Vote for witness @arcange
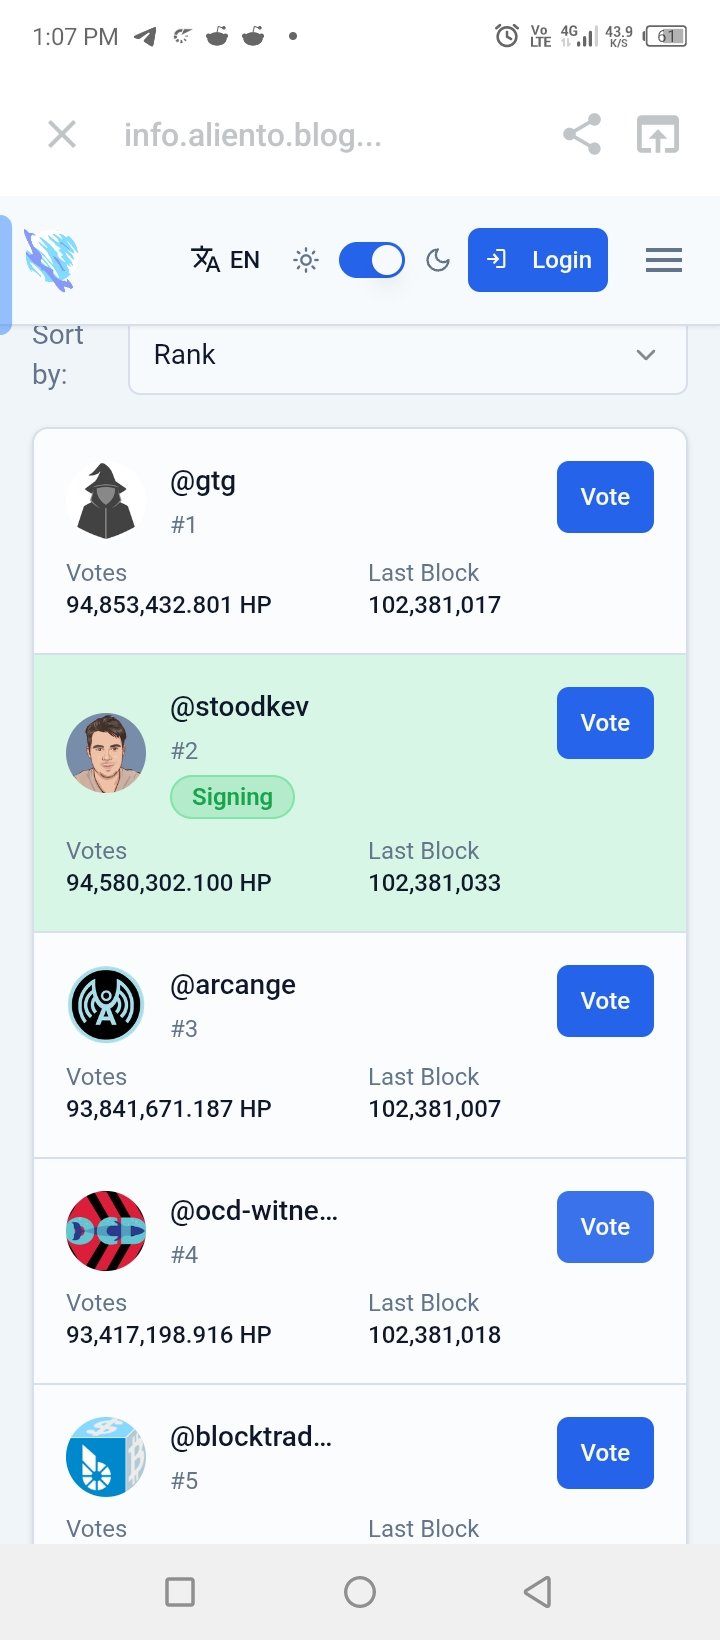Viewport: 720px width, 1640px height. pos(605,1001)
